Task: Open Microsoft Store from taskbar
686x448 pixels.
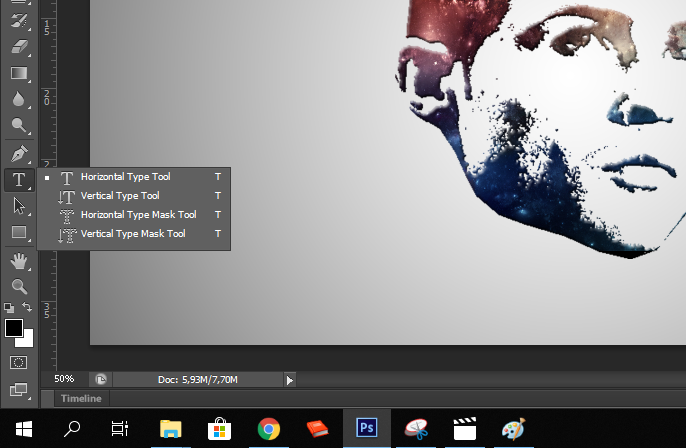Action: [x=220, y=429]
